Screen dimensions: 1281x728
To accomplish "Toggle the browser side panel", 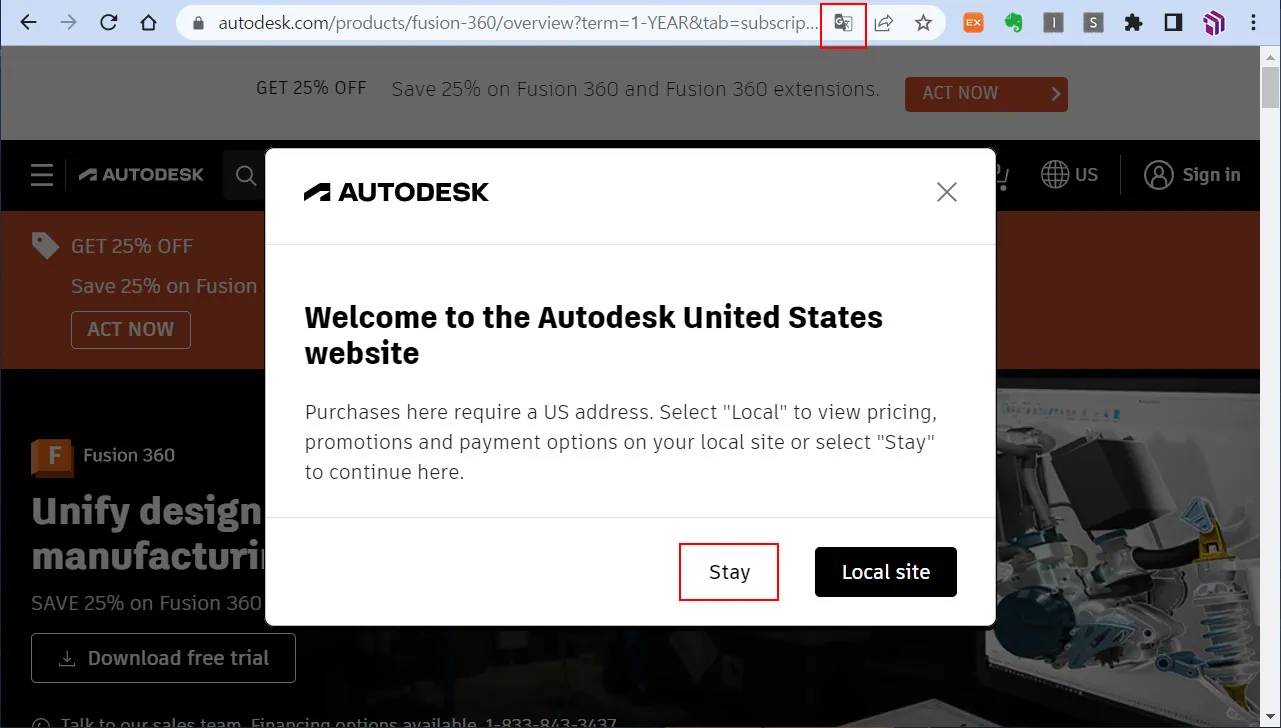I will [x=1173, y=23].
